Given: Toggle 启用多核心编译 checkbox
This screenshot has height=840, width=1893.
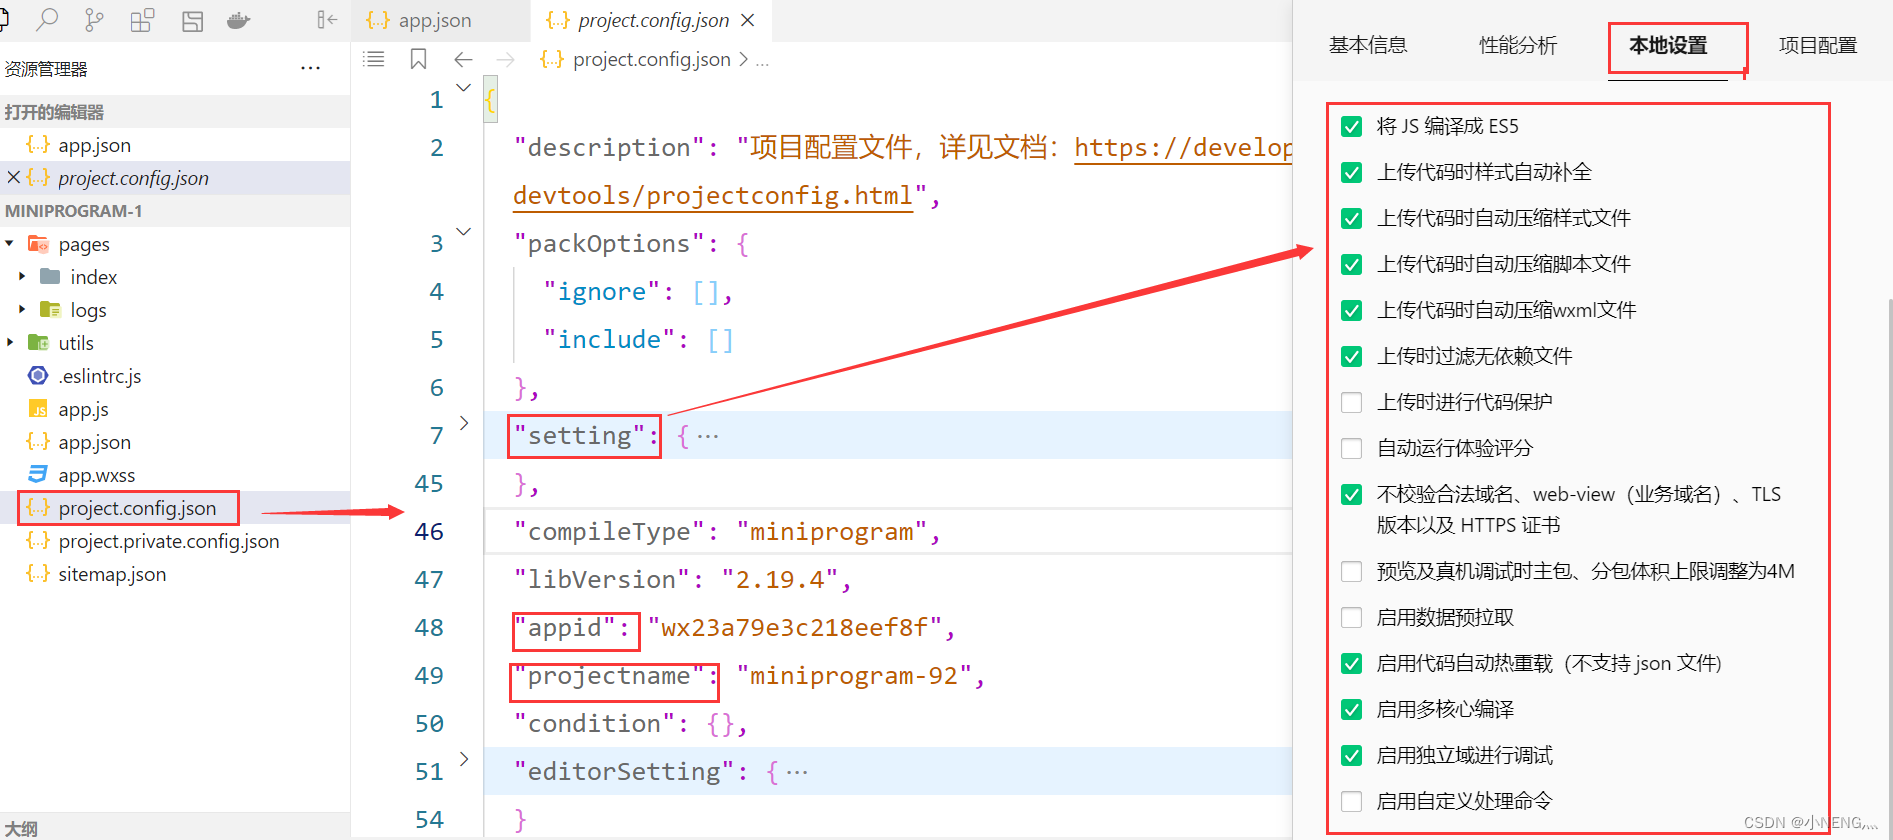Looking at the screenshot, I should tap(1351, 709).
